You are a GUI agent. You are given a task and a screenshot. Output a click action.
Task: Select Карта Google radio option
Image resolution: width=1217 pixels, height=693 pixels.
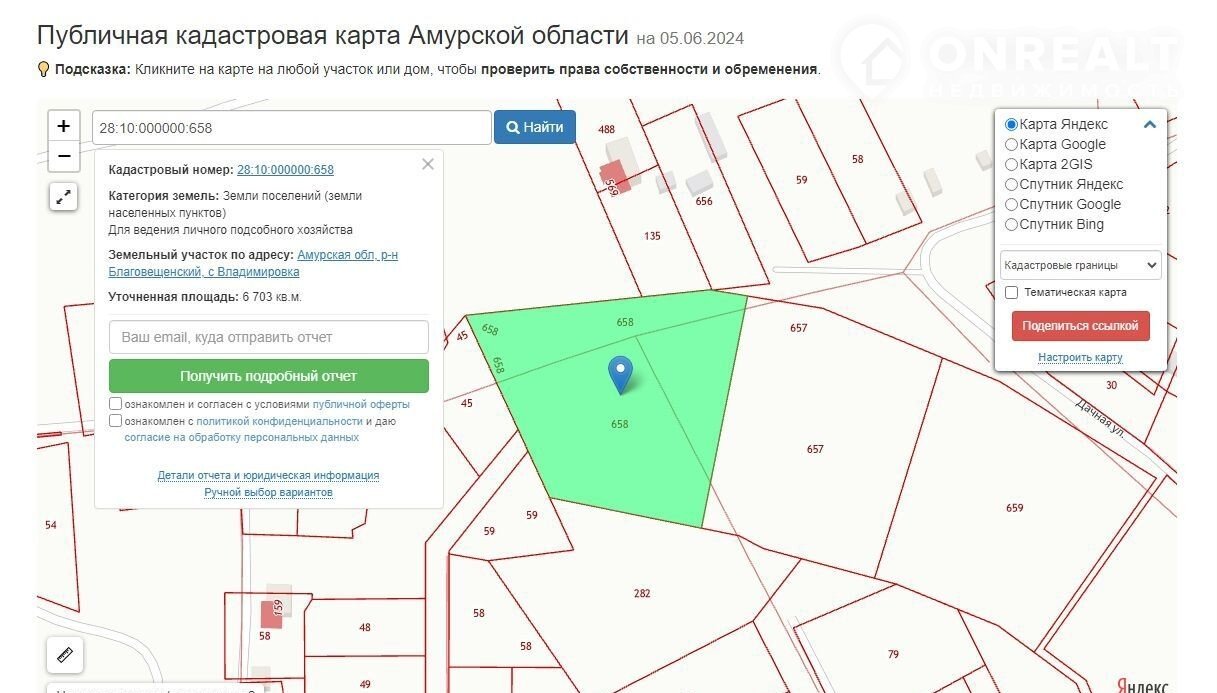coord(1011,144)
